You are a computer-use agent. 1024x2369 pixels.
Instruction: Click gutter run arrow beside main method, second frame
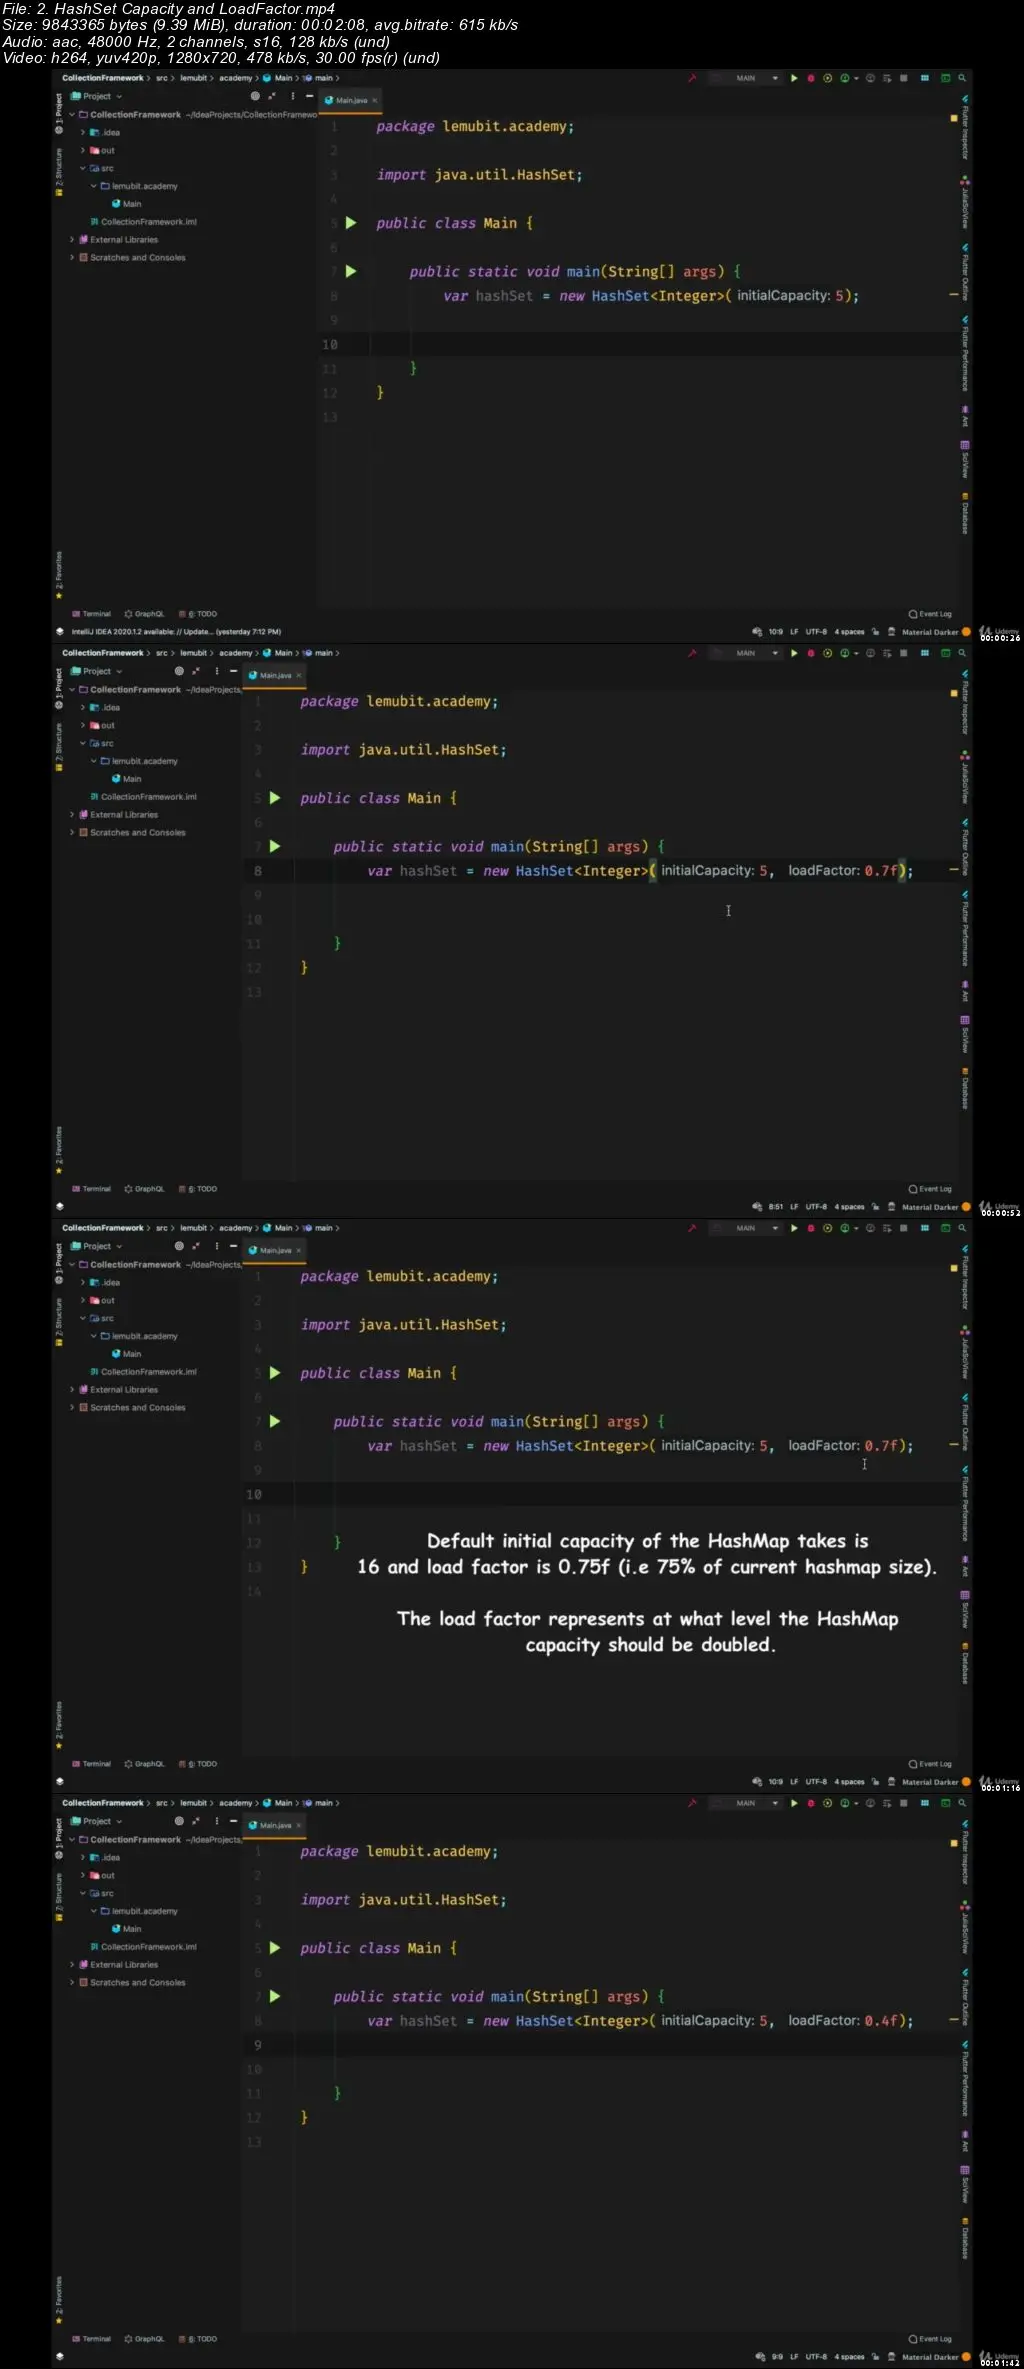275,846
